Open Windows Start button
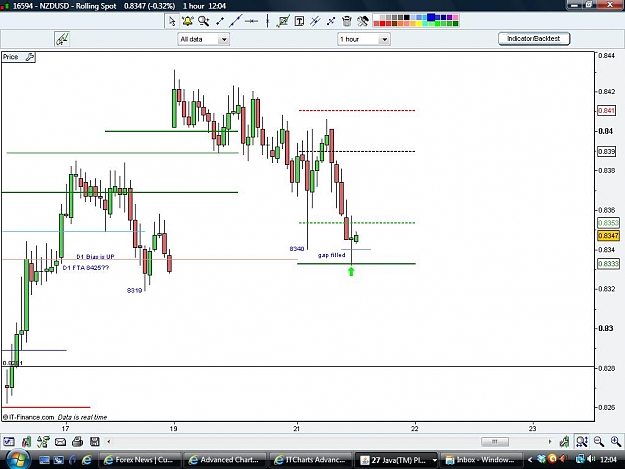625x469 pixels. [x=17, y=460]
